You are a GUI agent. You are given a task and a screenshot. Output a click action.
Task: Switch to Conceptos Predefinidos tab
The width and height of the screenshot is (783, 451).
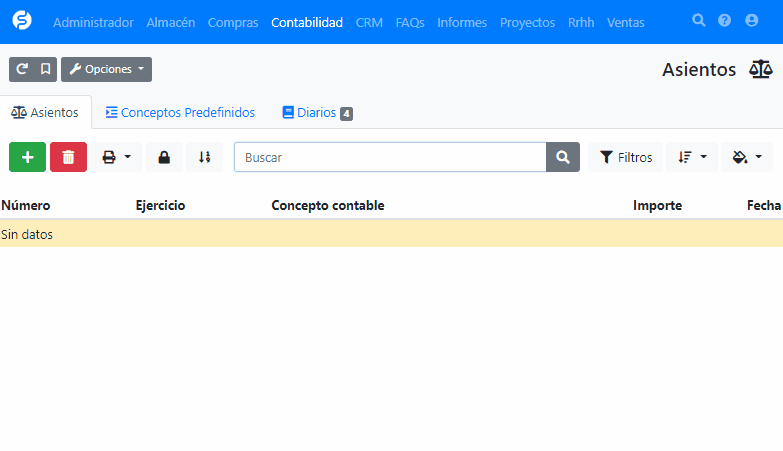coord(180,113)
